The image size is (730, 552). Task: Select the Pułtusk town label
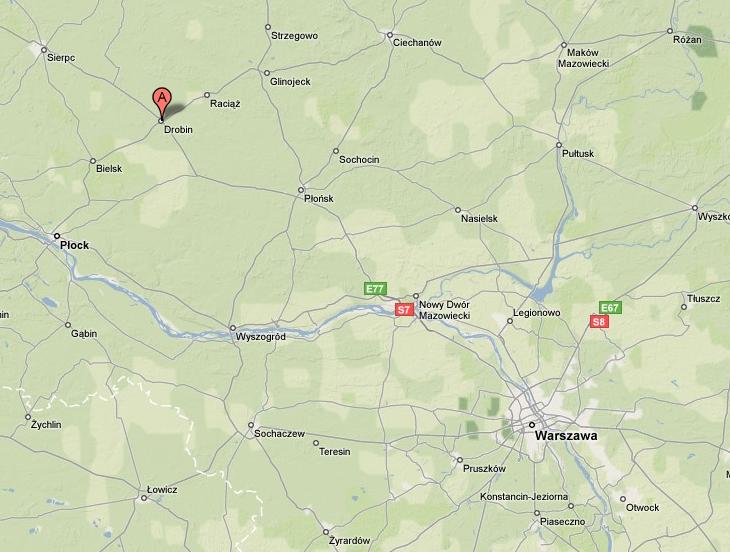pyautogui.click(x=578, y=154)
